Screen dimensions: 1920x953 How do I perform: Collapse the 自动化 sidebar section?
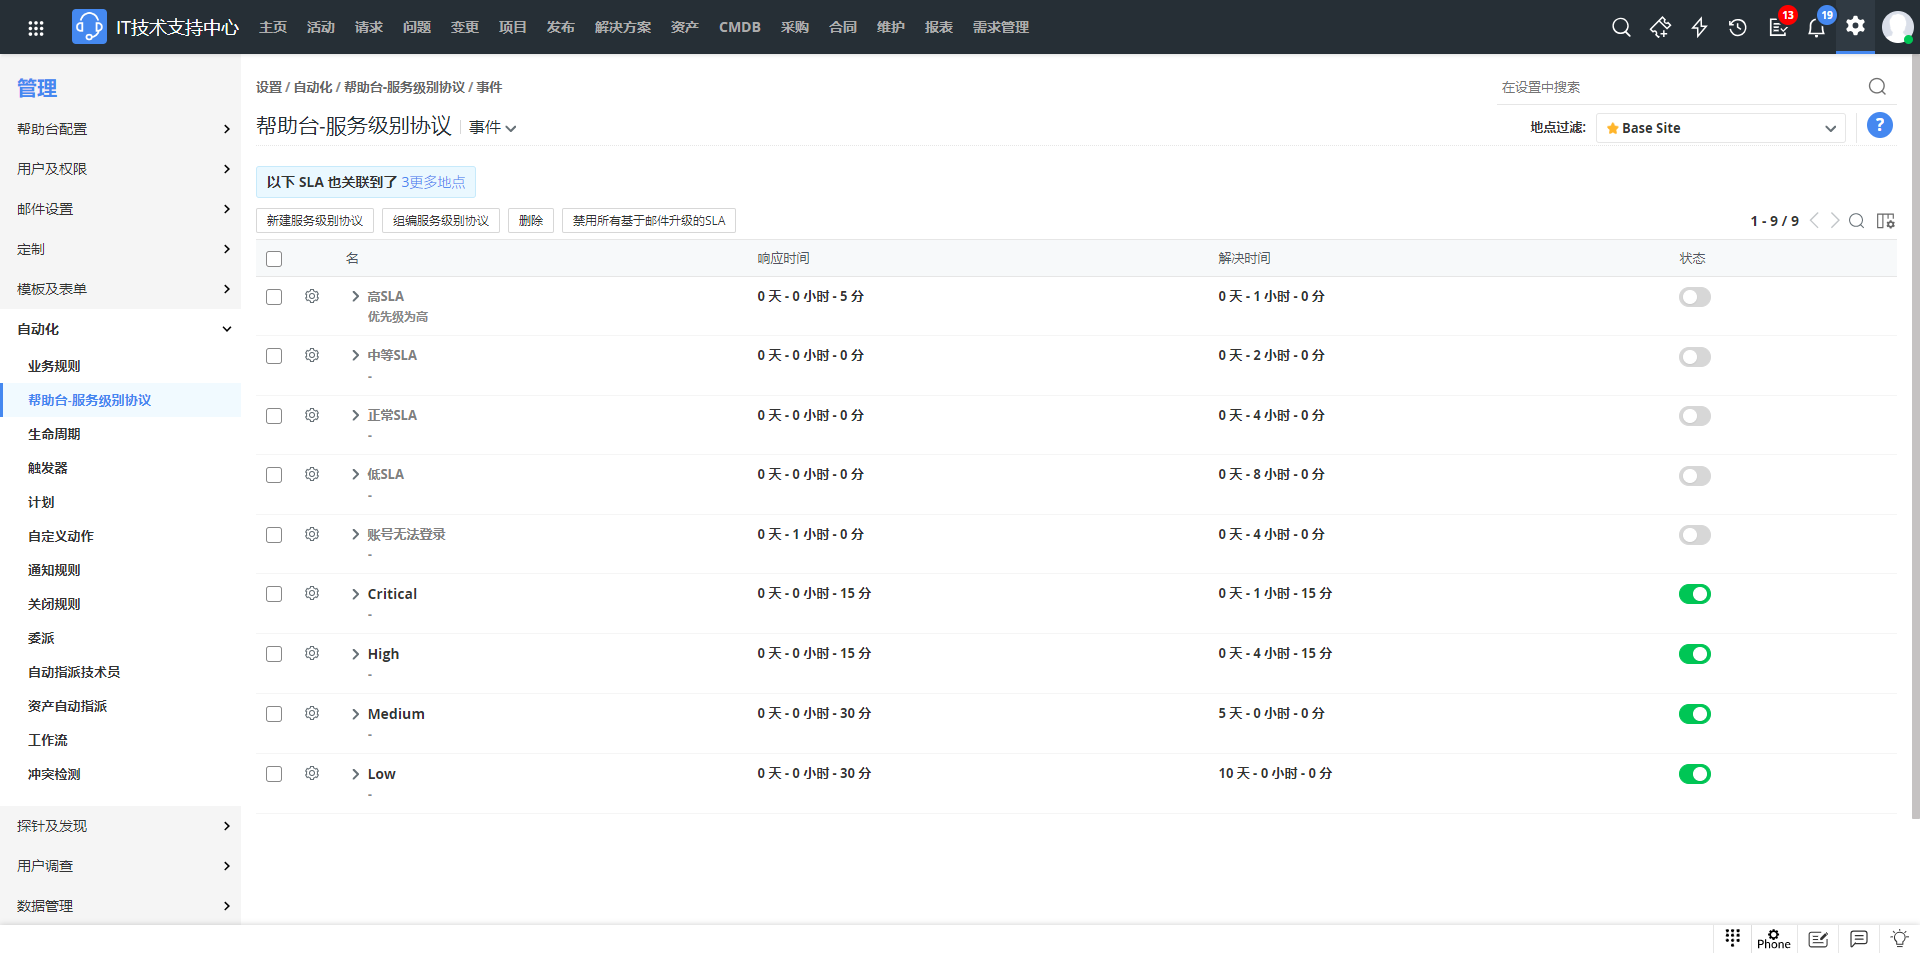point(120,329)
